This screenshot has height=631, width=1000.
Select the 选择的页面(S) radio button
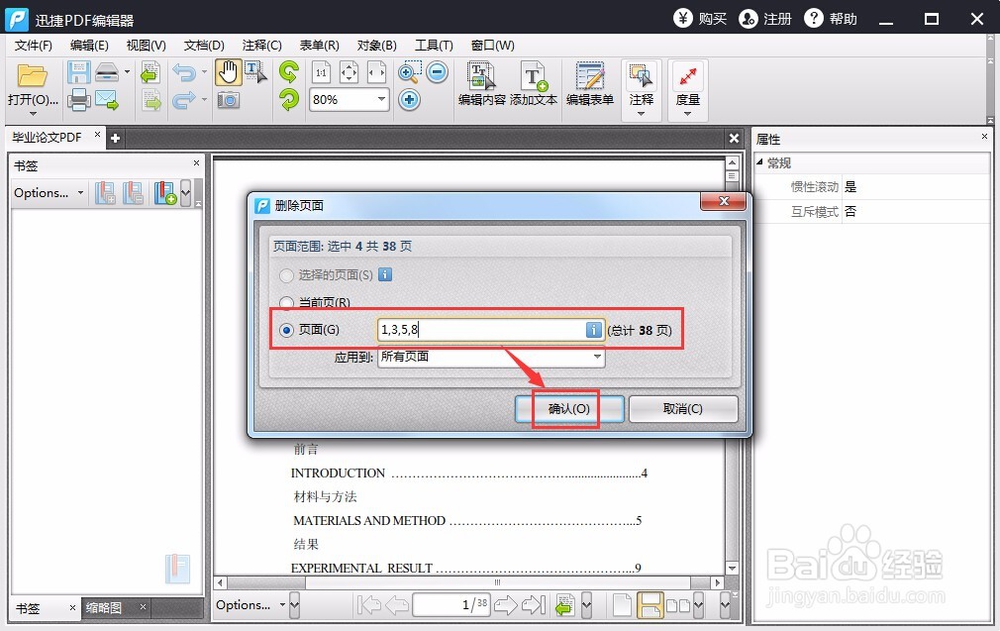[x=286, y=275]
